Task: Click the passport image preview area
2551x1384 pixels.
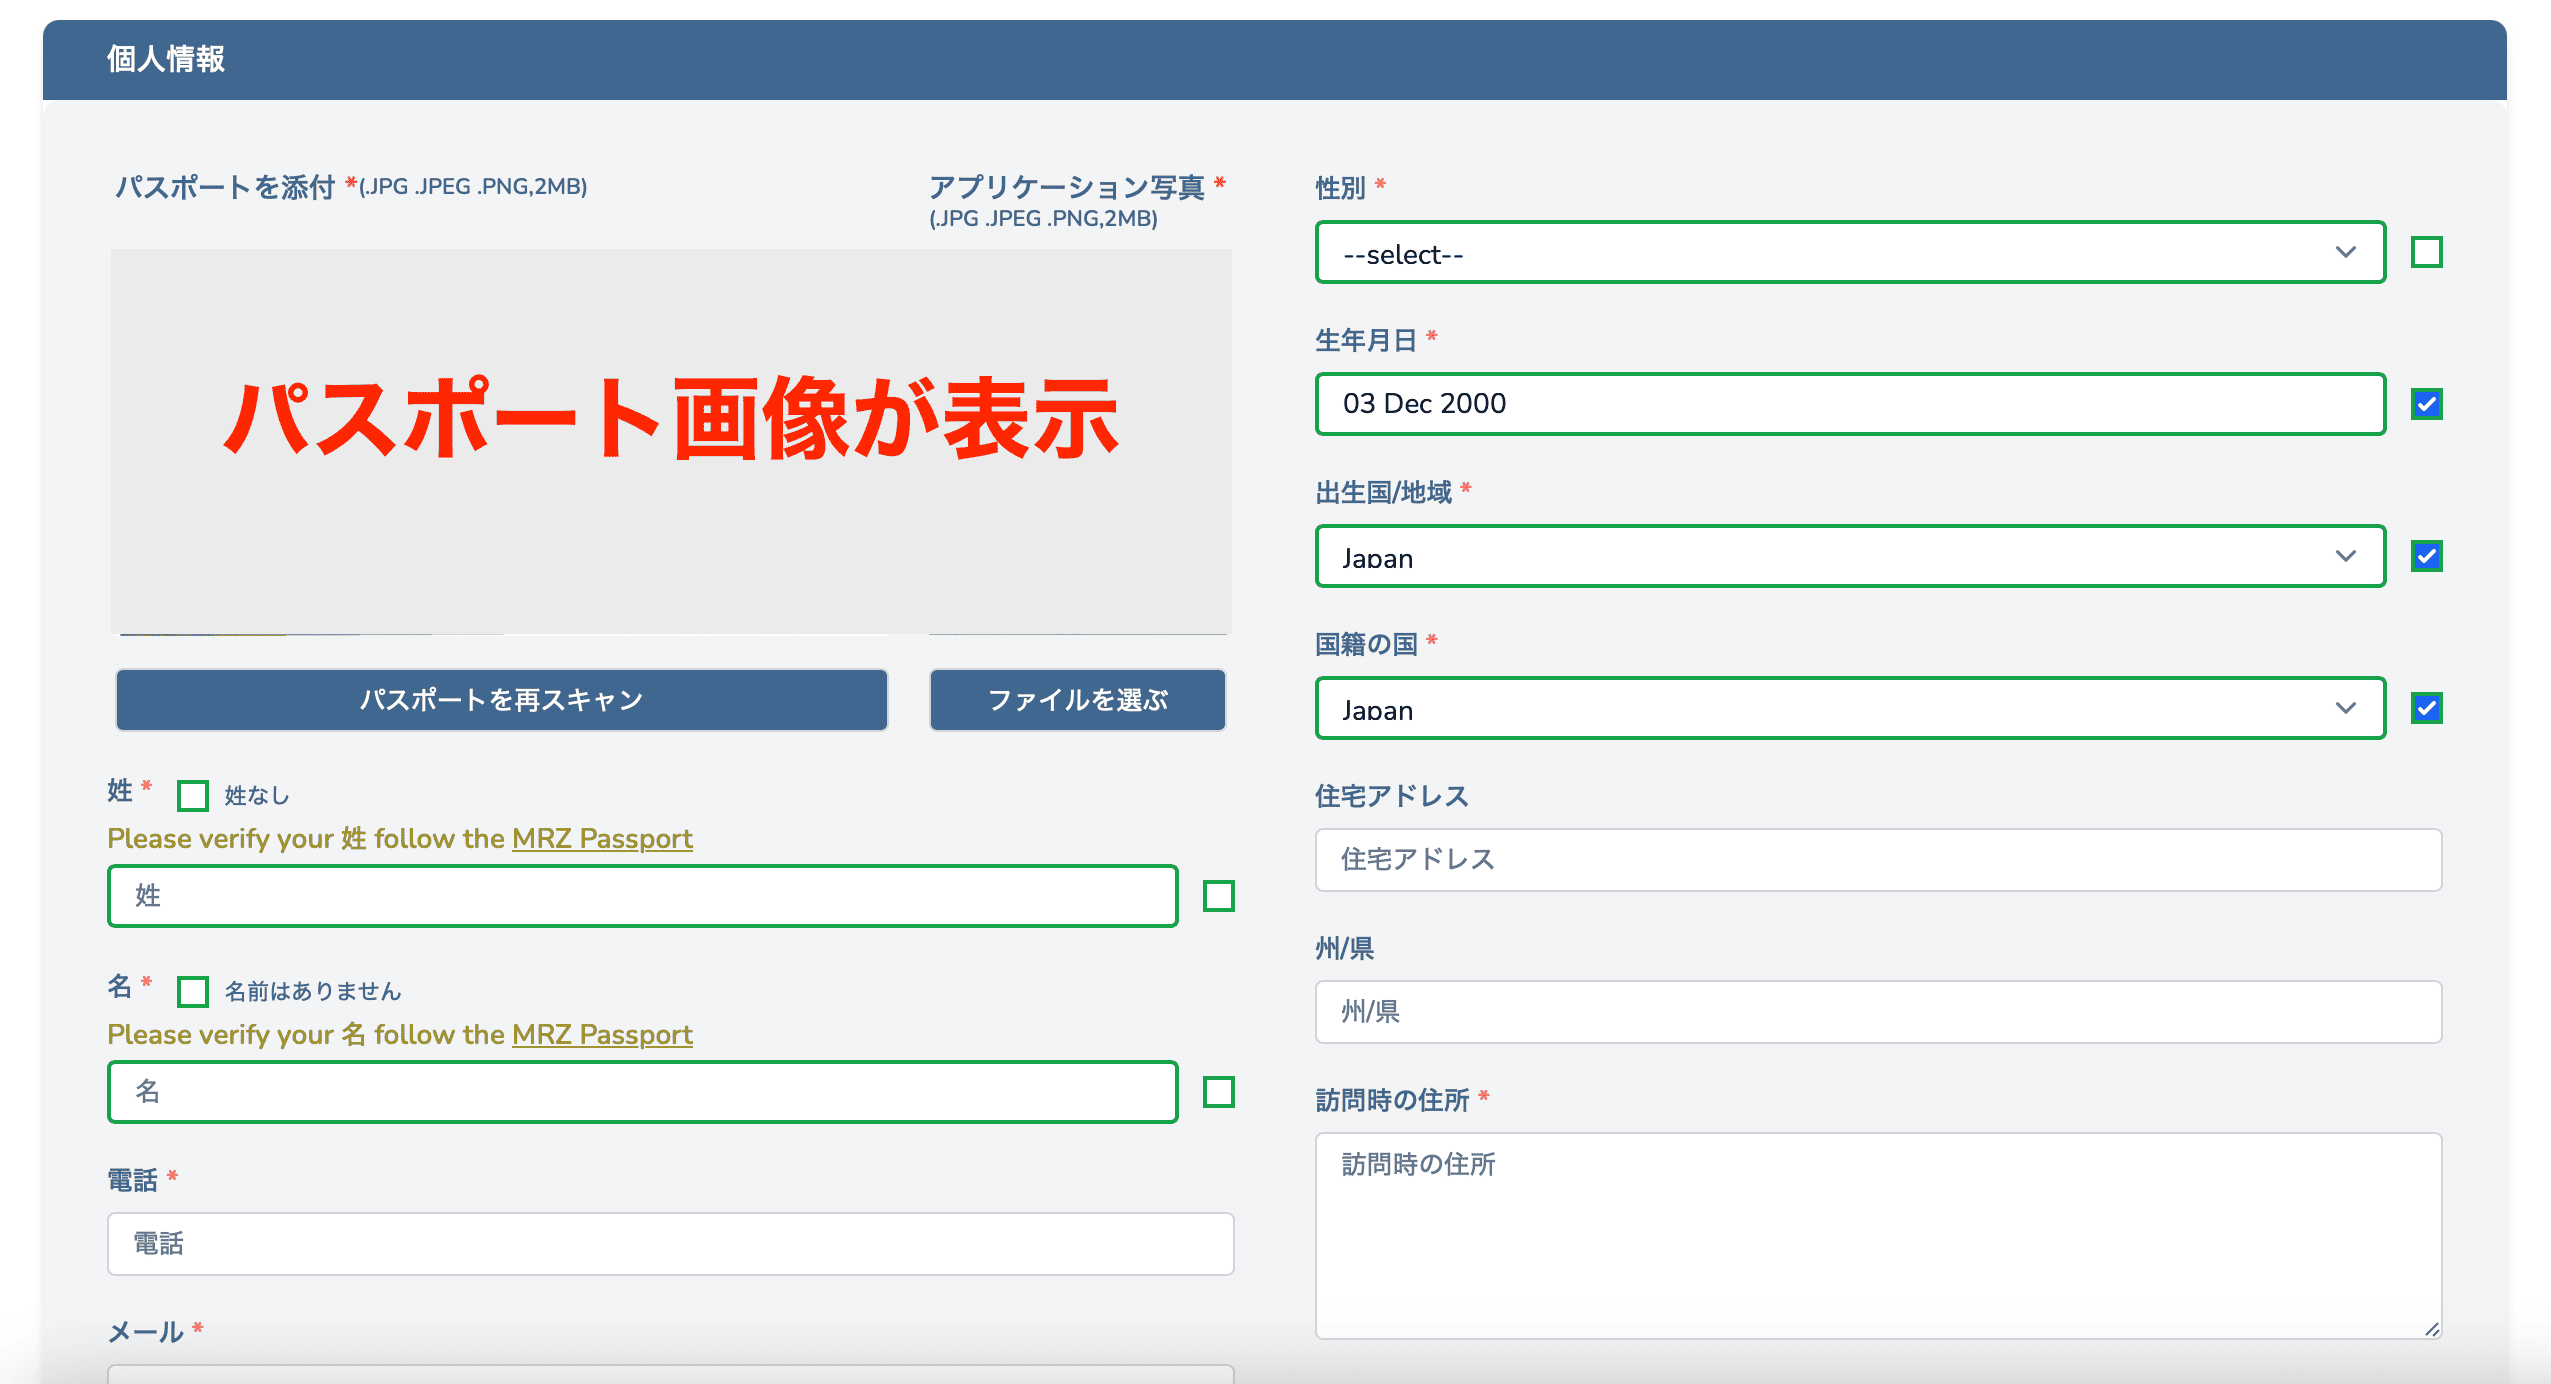Action: coord(670,440)
